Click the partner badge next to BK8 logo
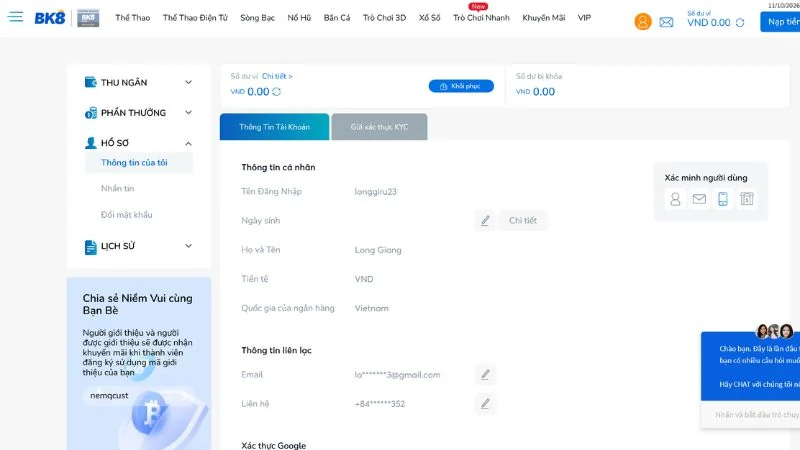The image size is (800, 450). point(88,18)
